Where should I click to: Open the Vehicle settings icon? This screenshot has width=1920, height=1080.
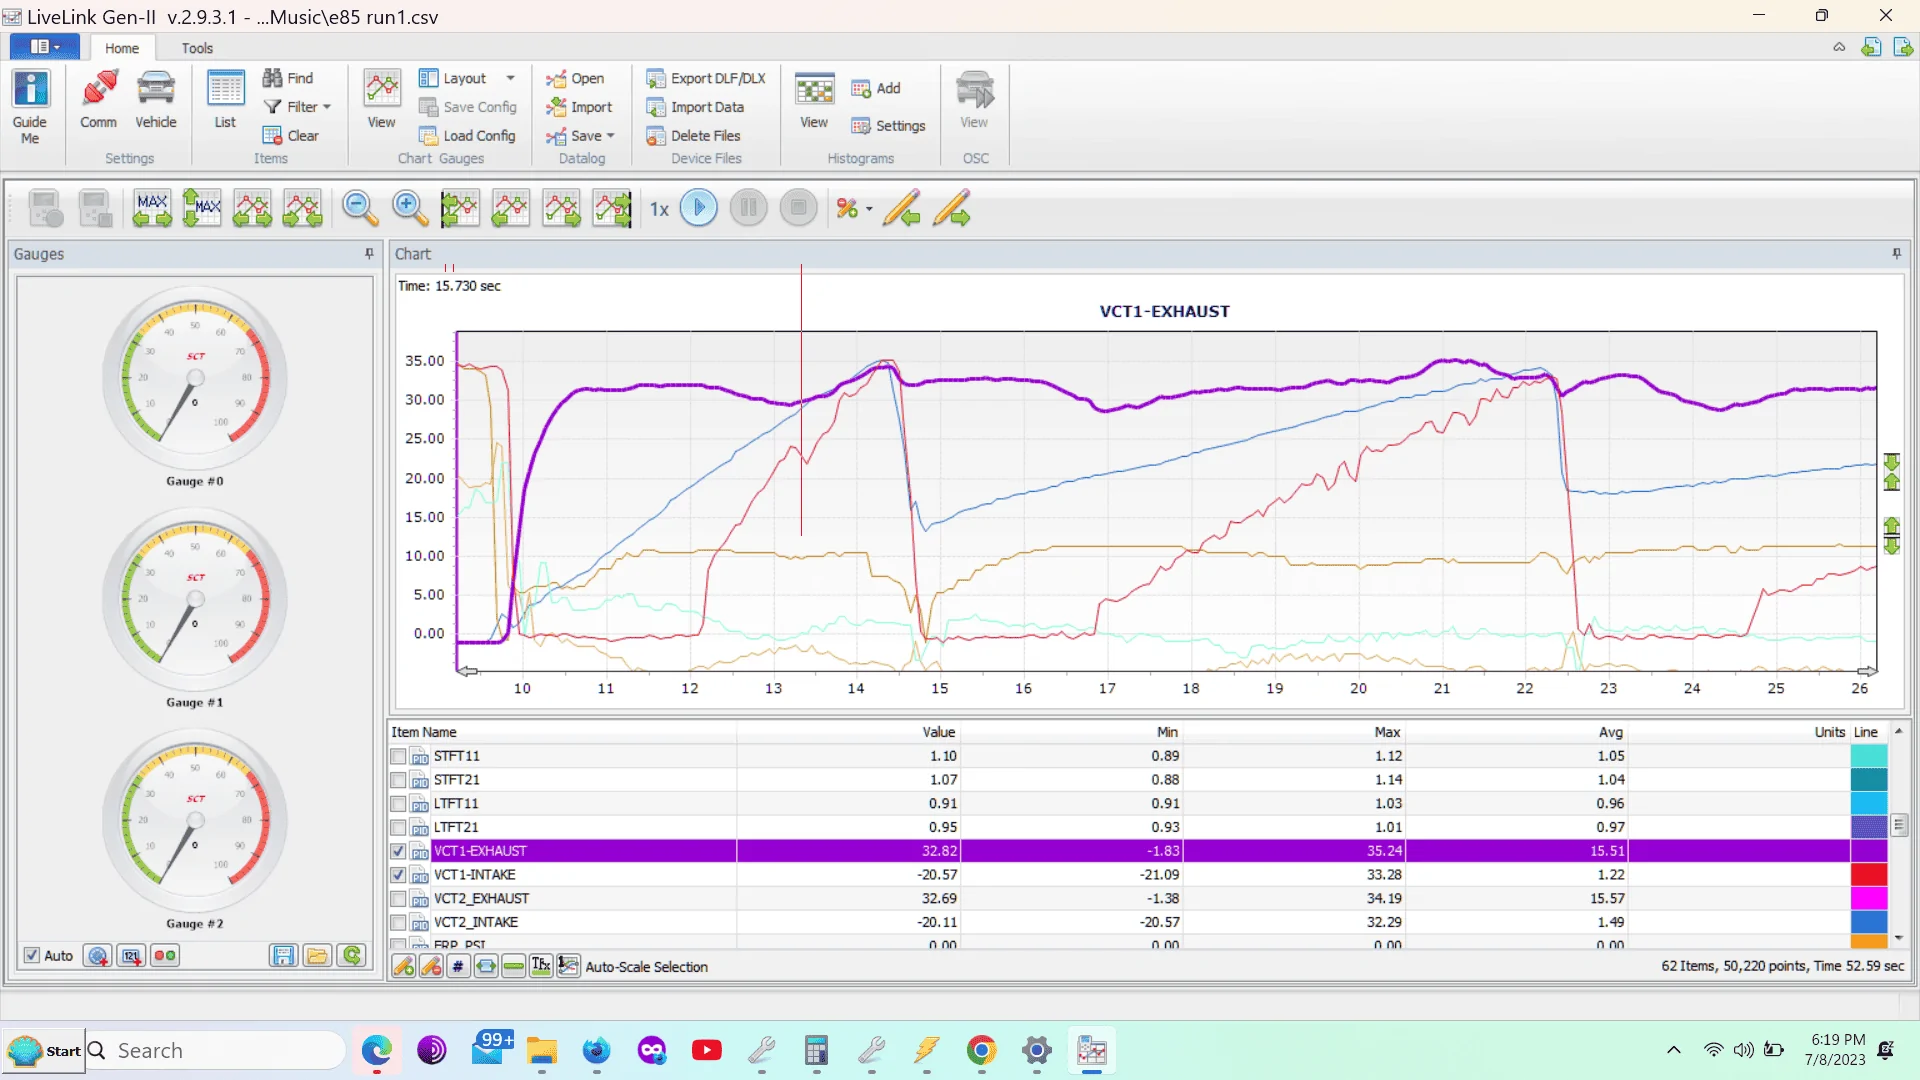click(155, 100)
